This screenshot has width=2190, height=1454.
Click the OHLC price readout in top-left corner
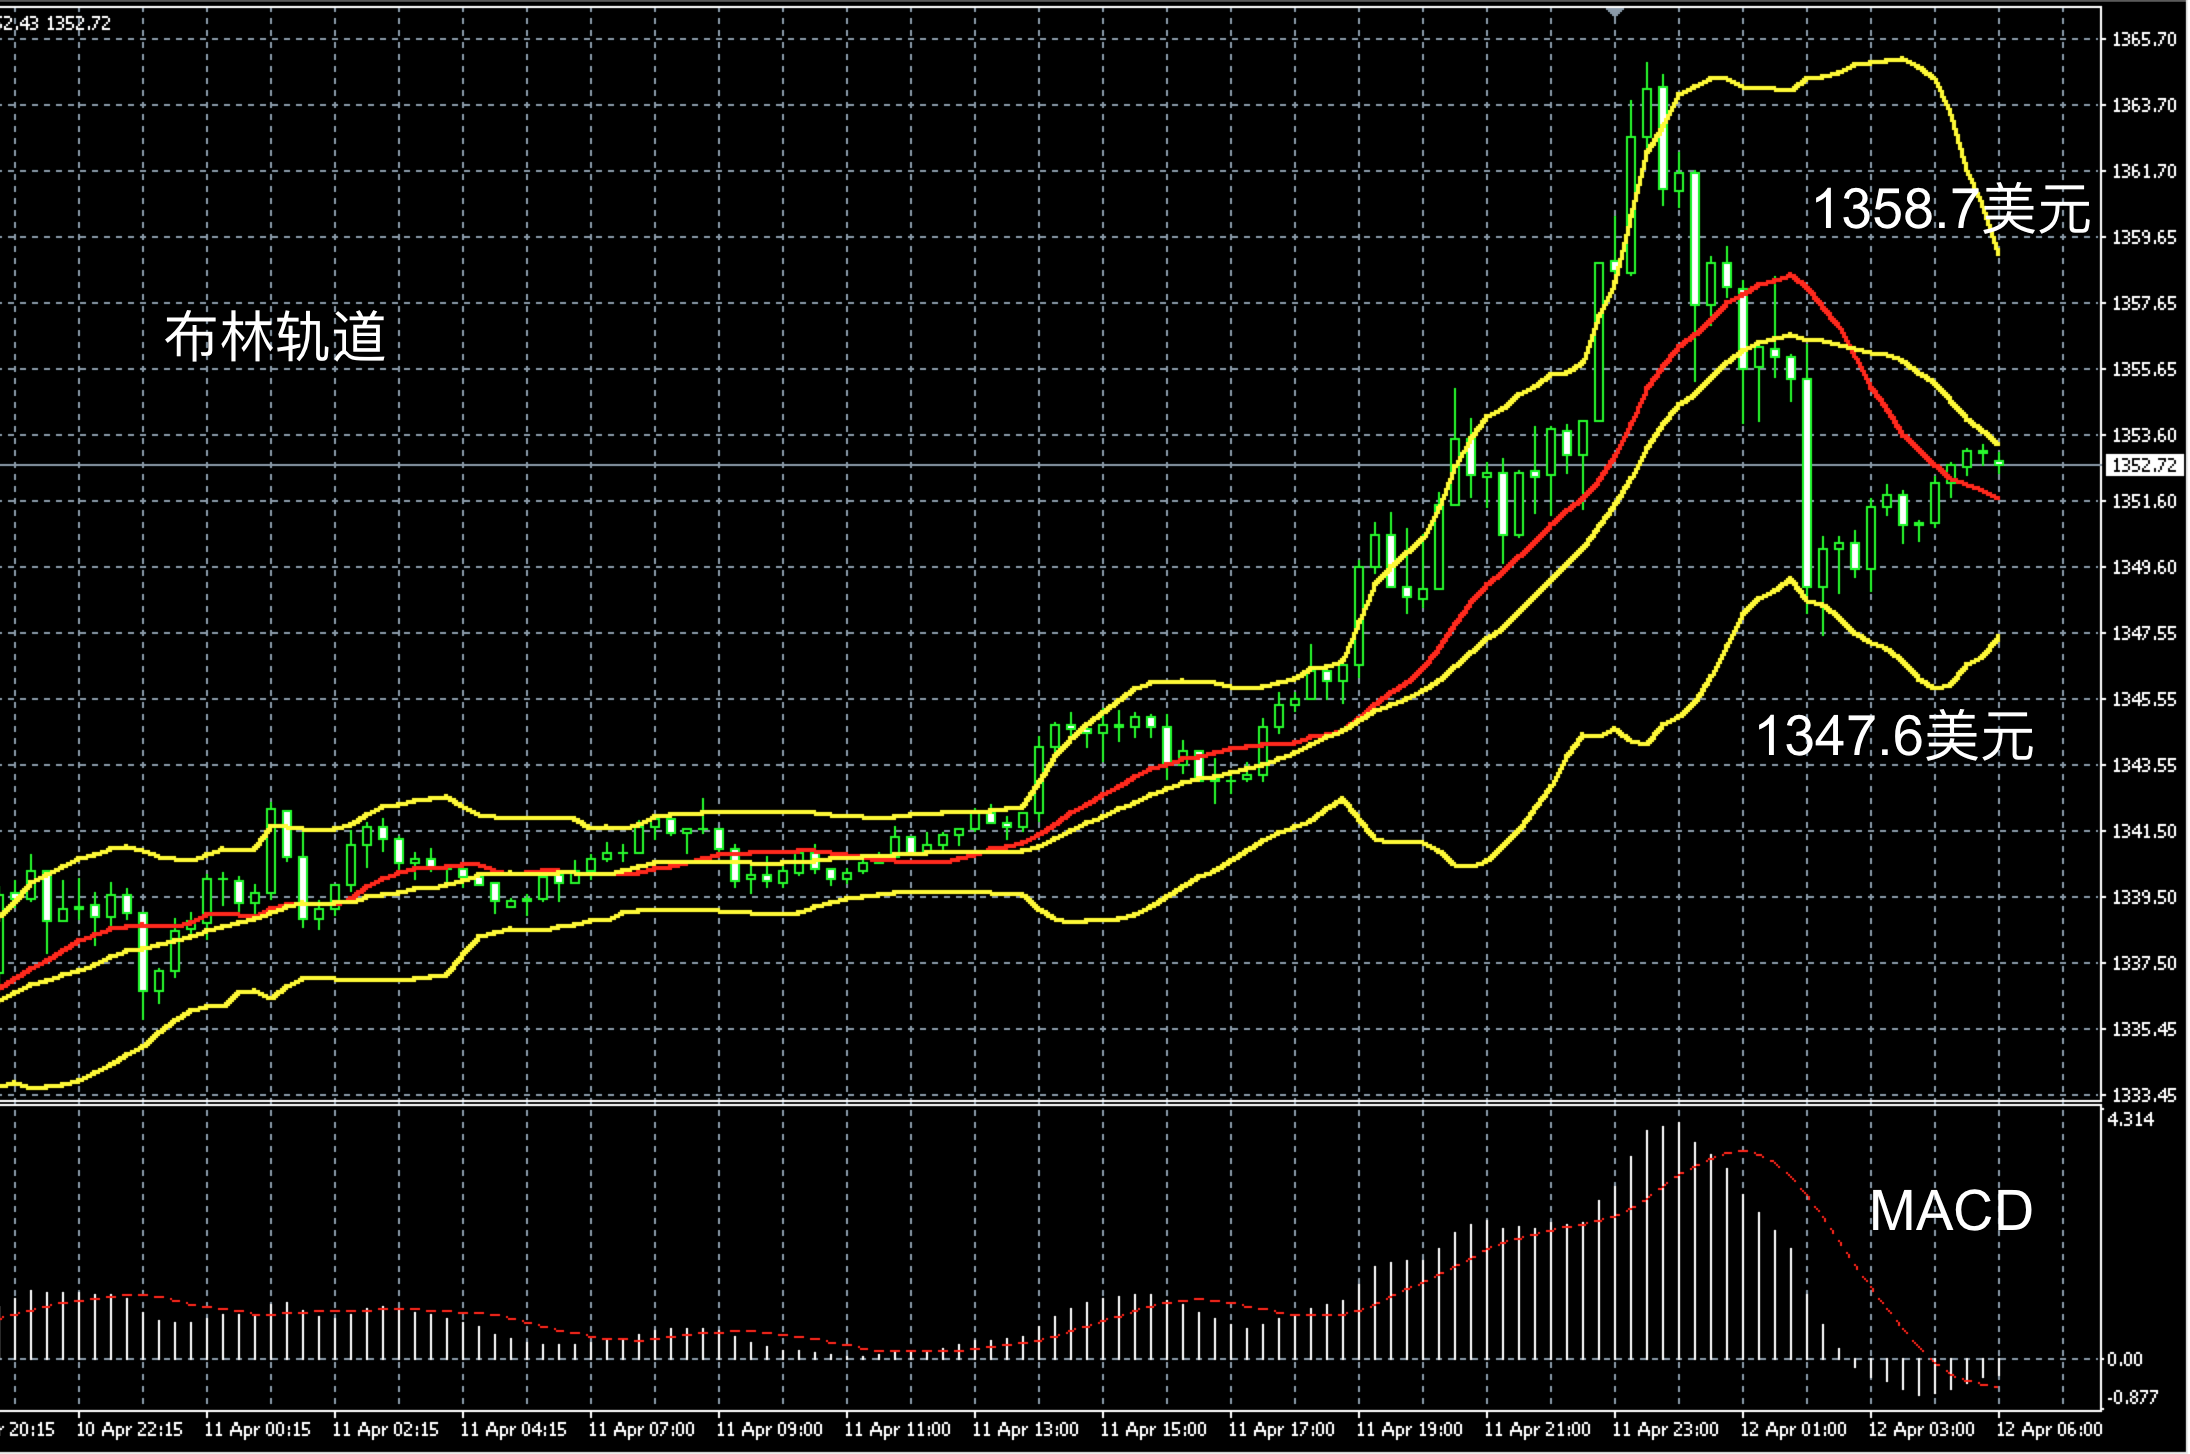pyautogui.click(x=56, y=23)
